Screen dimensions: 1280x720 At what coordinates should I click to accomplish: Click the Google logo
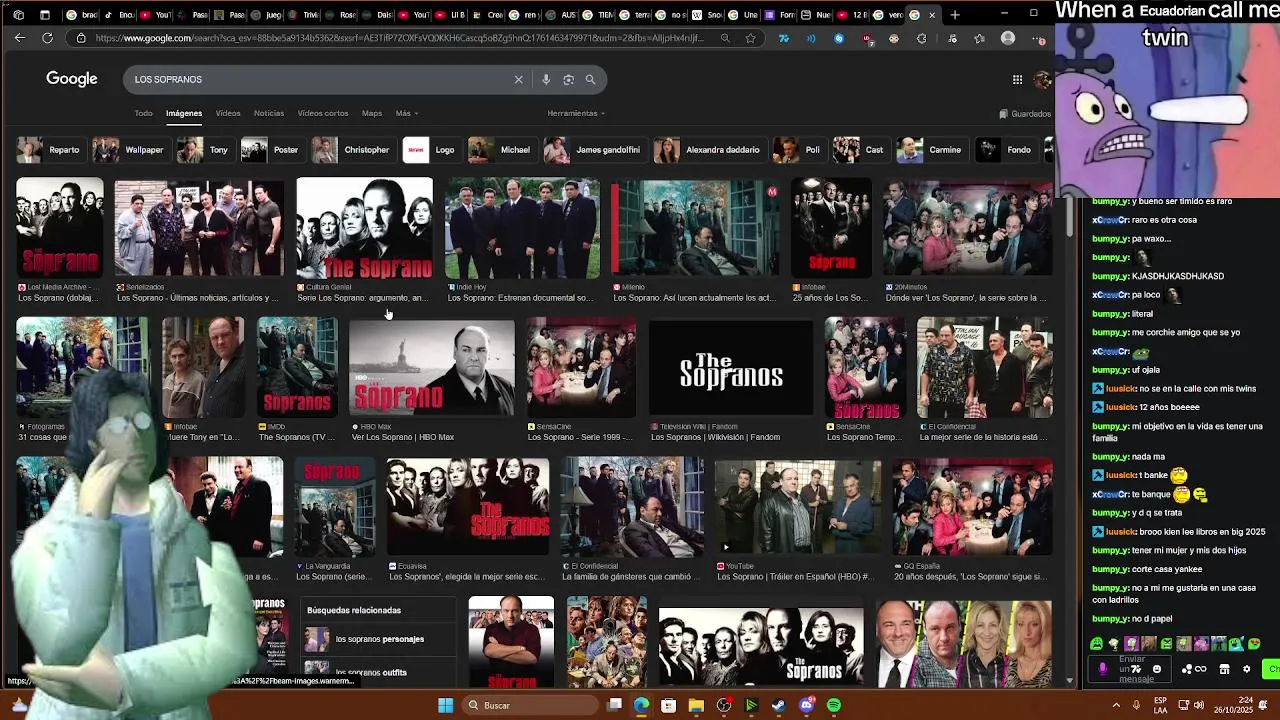point(72,79)
